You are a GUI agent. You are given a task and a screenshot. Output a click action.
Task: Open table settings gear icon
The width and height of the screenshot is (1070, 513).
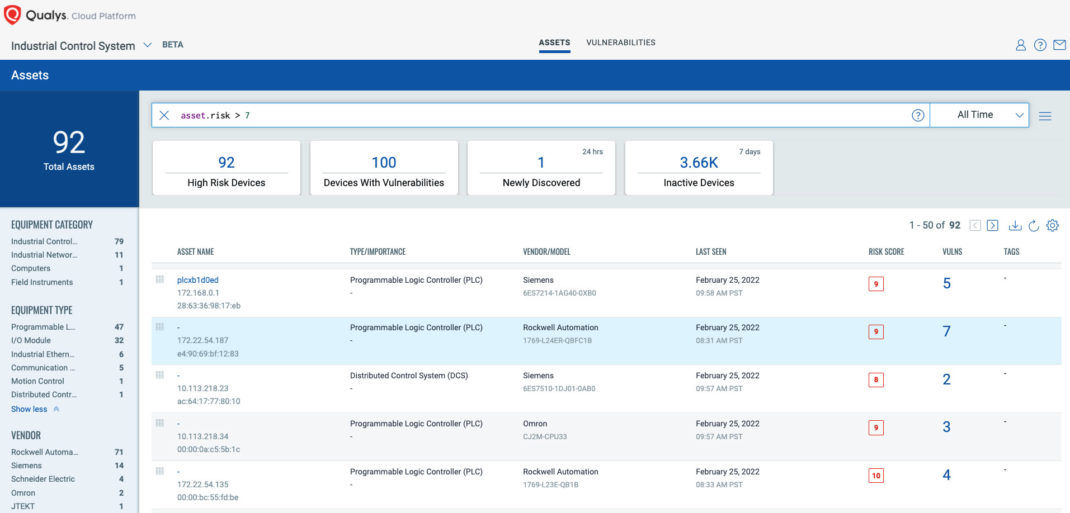1052,225
